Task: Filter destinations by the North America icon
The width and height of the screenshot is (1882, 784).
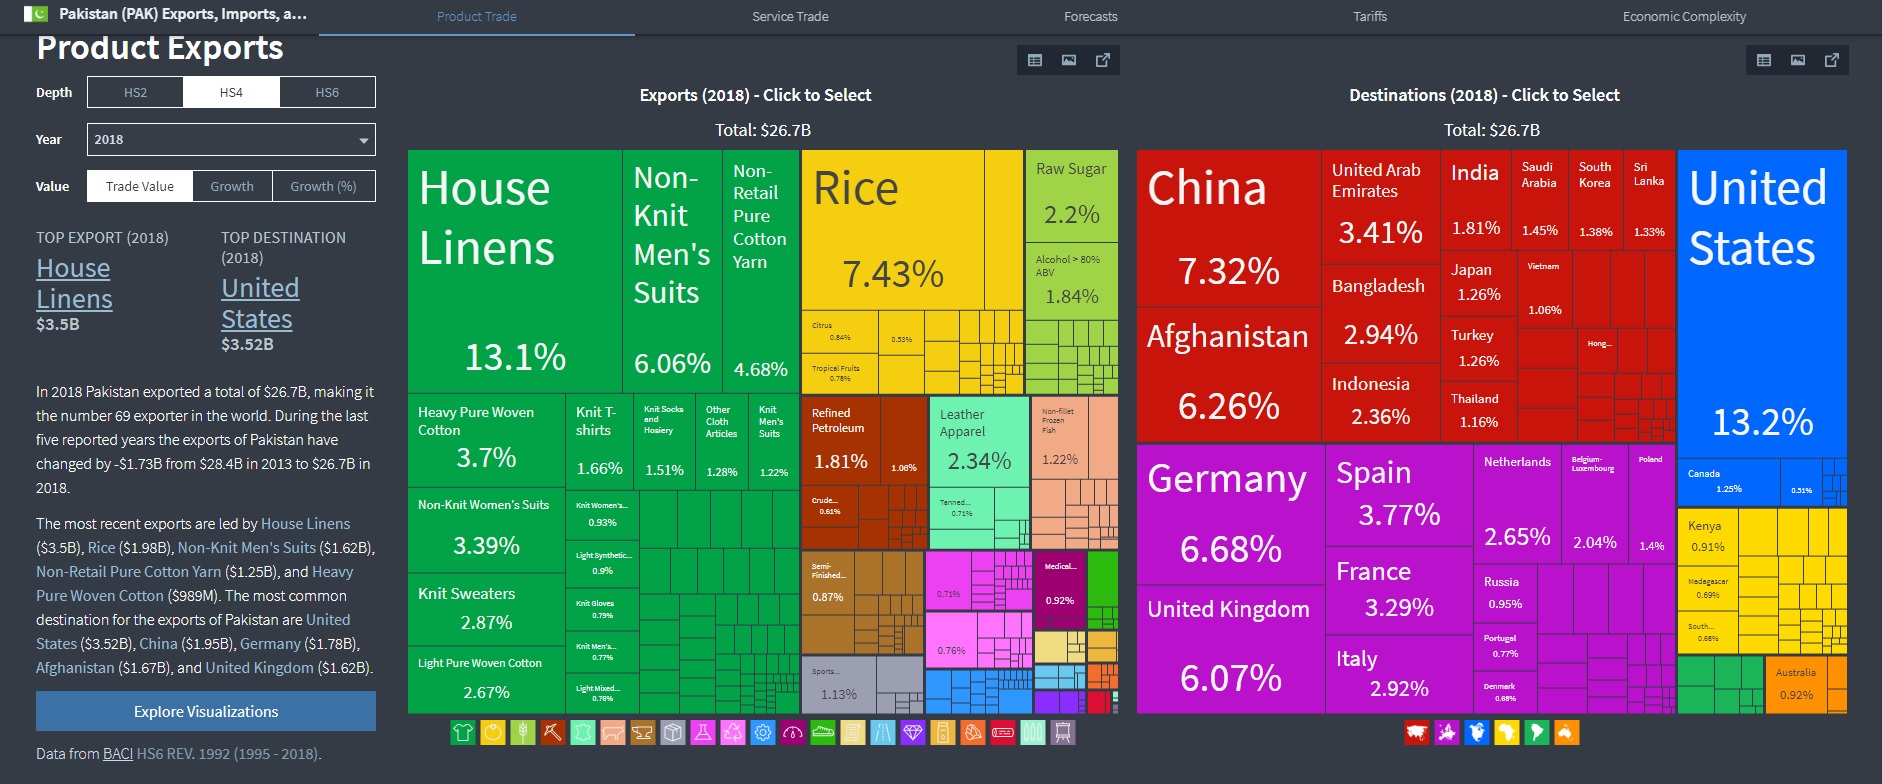Action: (1477, 733)
